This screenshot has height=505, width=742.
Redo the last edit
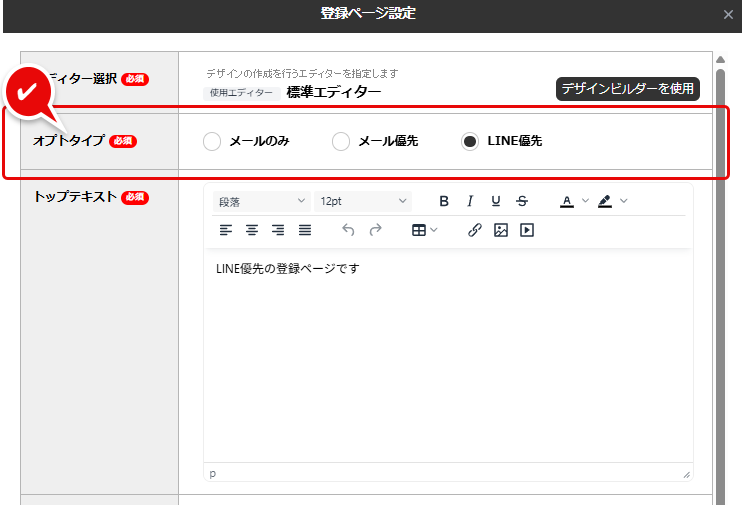coord(375,230)
